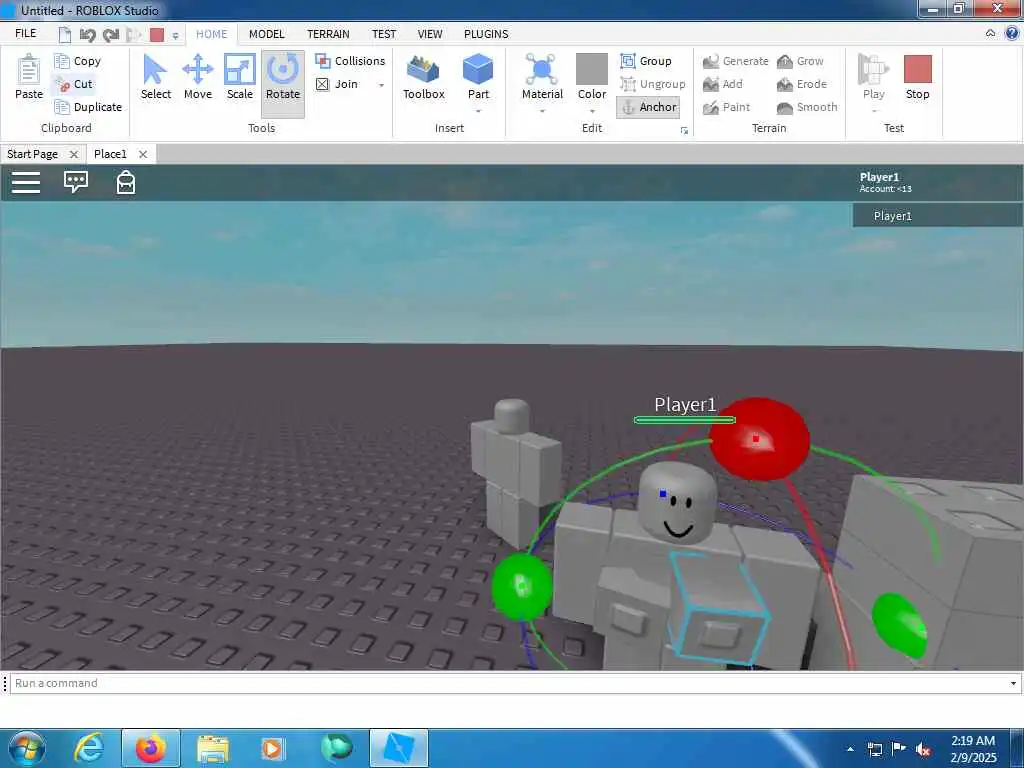
Task: Switch to the MODEL ribbon tab
Action: 266,34
